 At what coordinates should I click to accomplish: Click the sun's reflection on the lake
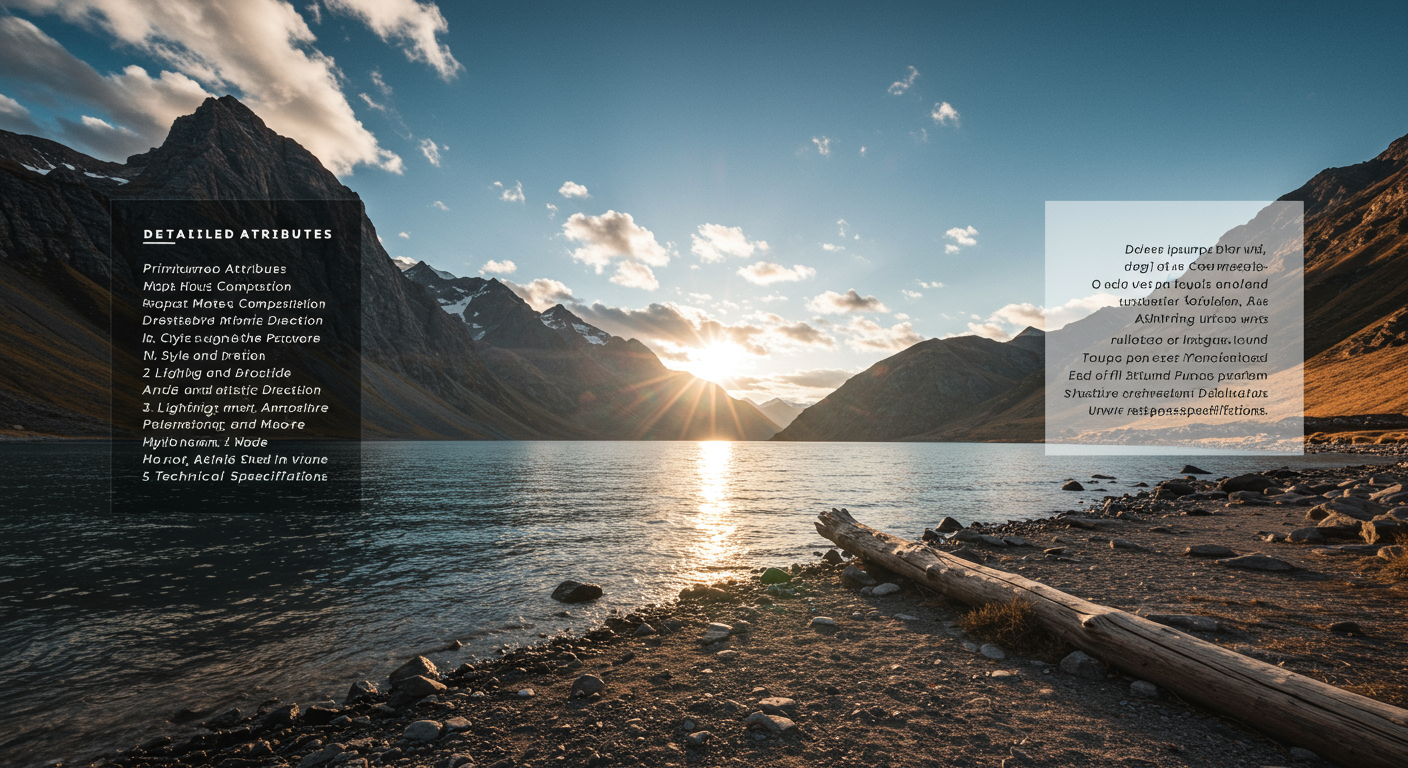pyautogui.click(x=714, y=500)
